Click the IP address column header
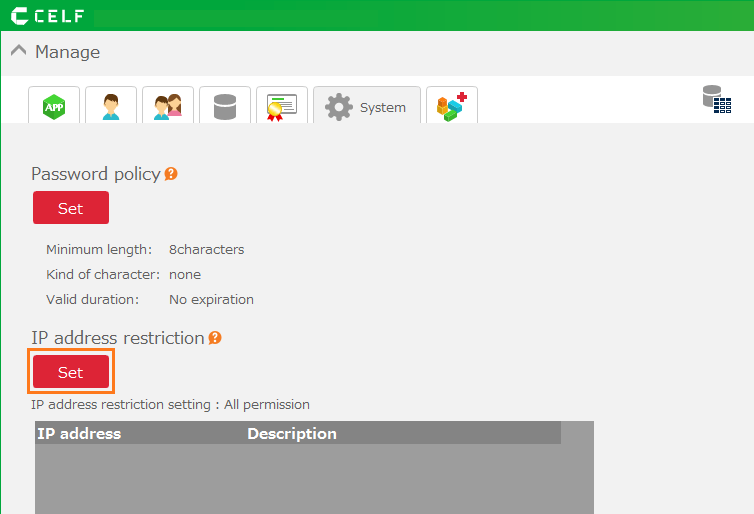 click(79, 433)
